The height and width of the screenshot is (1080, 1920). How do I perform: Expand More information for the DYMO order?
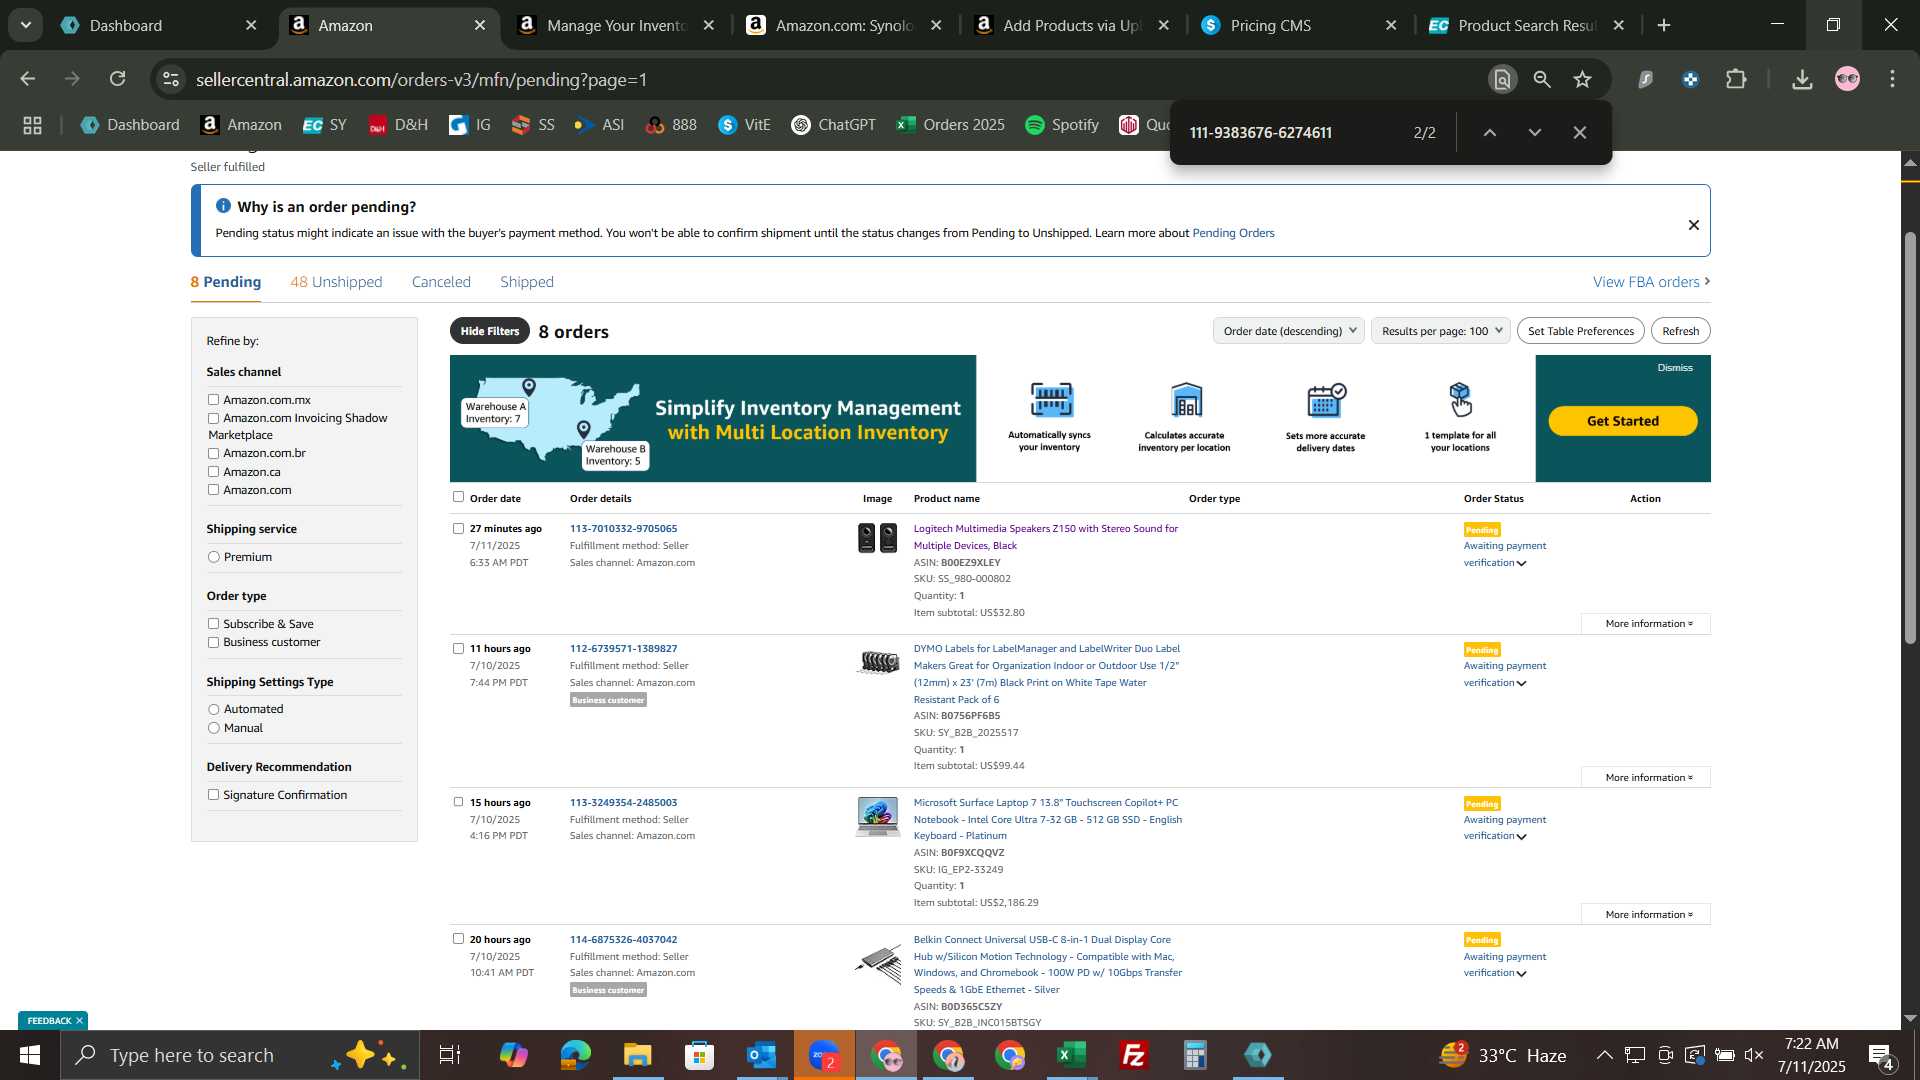coord(1646,778)
